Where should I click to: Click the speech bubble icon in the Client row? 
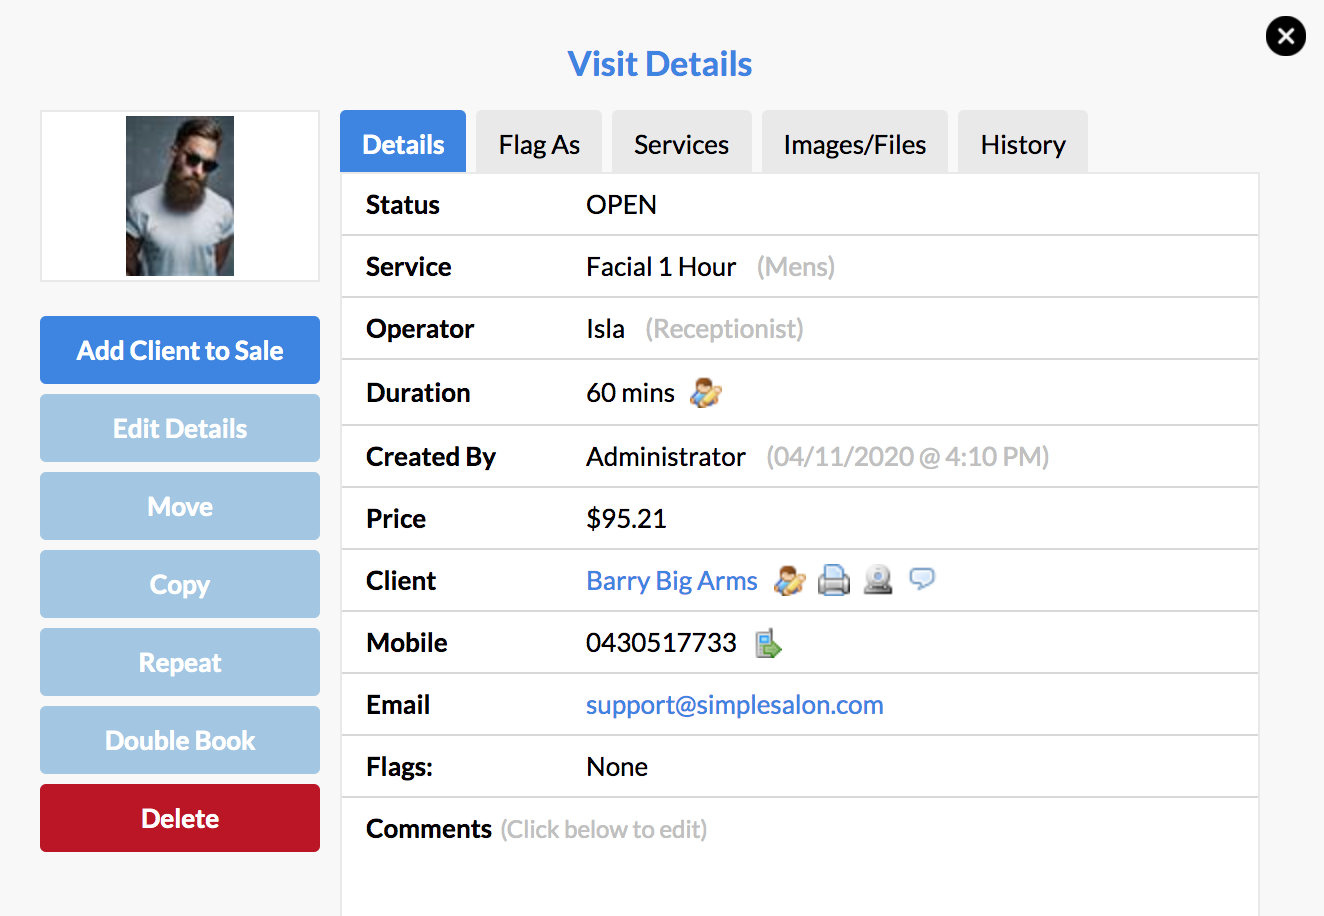pos(922,579)
